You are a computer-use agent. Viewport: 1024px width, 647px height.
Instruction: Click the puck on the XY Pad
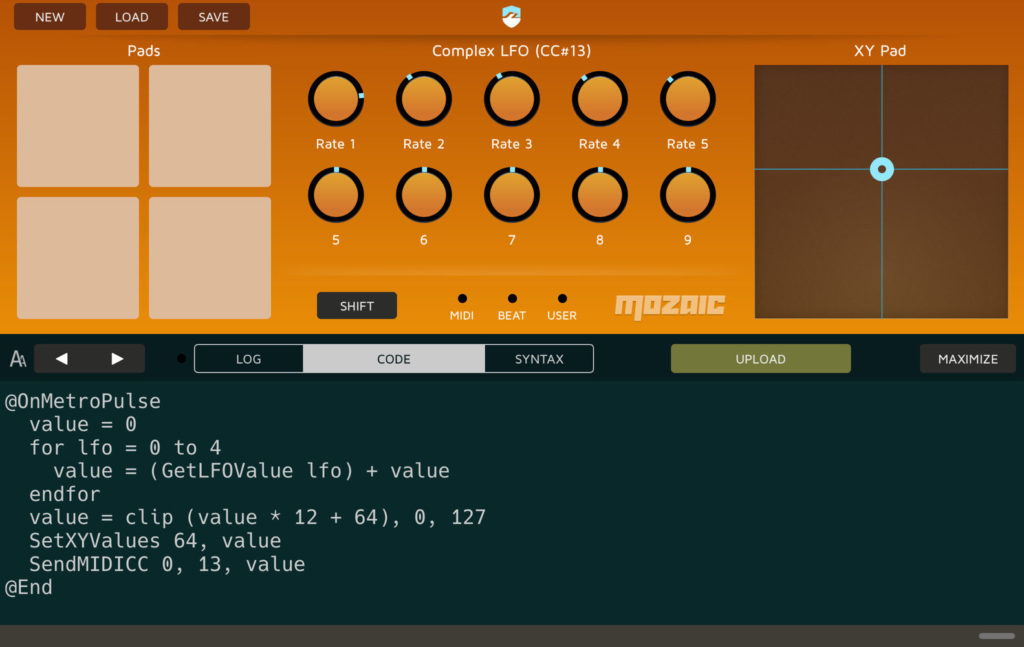coord(881,169)
